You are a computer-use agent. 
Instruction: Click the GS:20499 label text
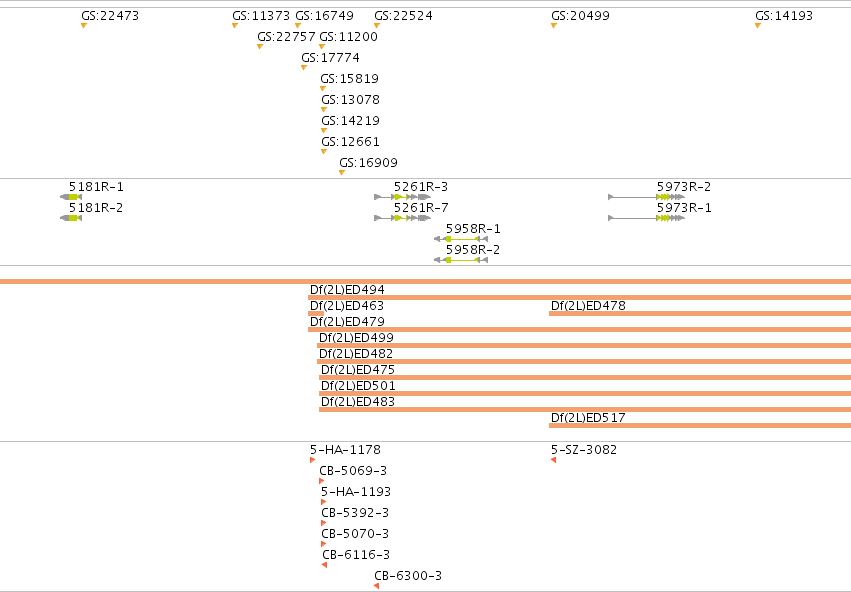[x=580, y=16]
